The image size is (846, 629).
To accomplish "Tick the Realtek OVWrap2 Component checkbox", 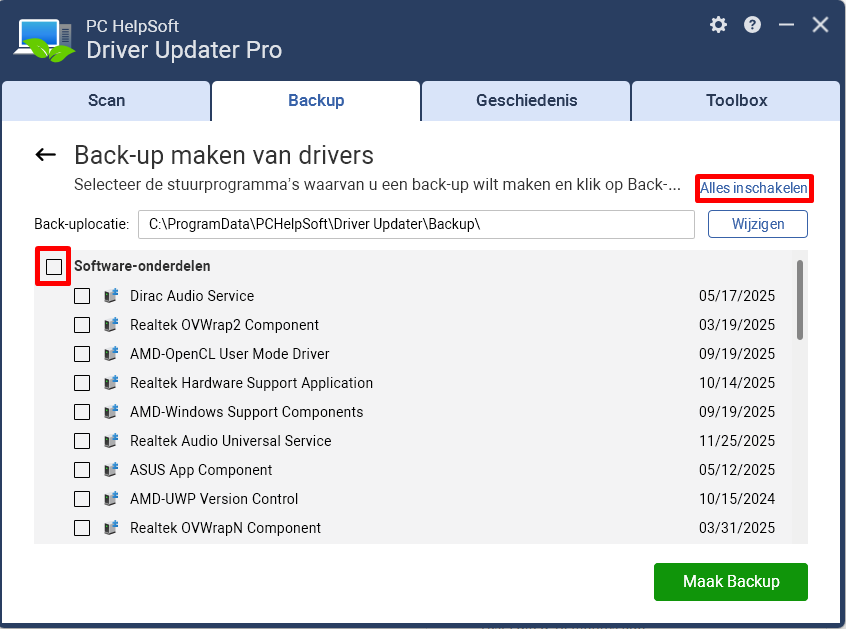I will [82, 325].
